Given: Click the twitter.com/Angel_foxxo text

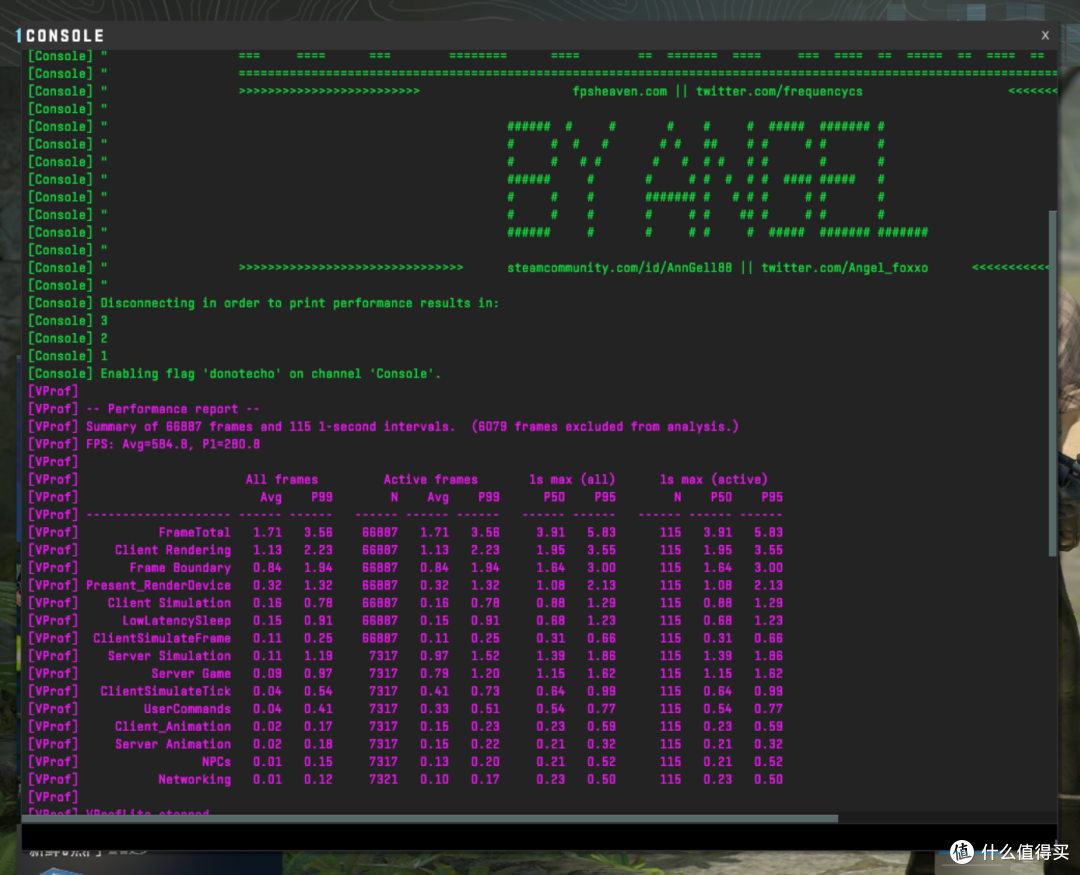Looking at the screenshot, I should click(x=844, y=268).
